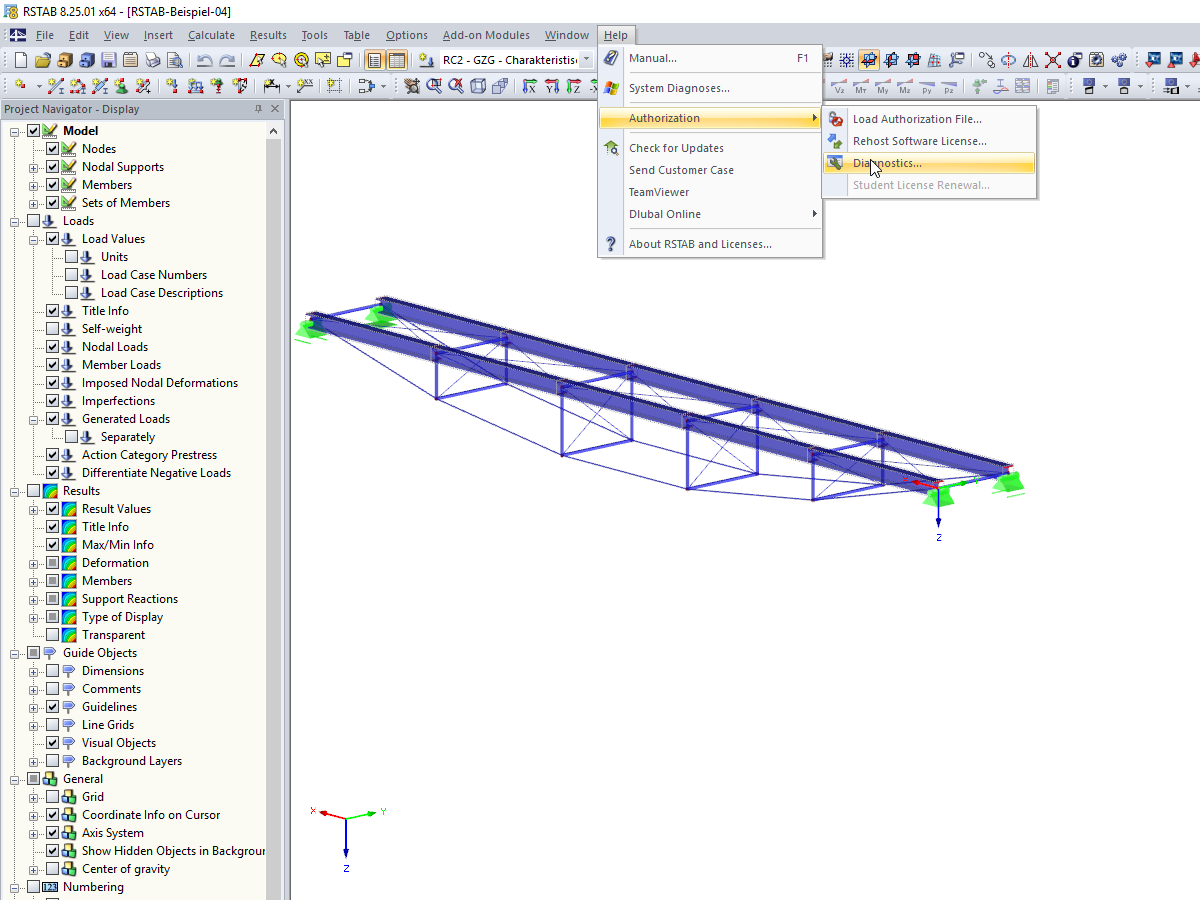
Task: Click the dimension tool icon
Action: pos(270,86)
